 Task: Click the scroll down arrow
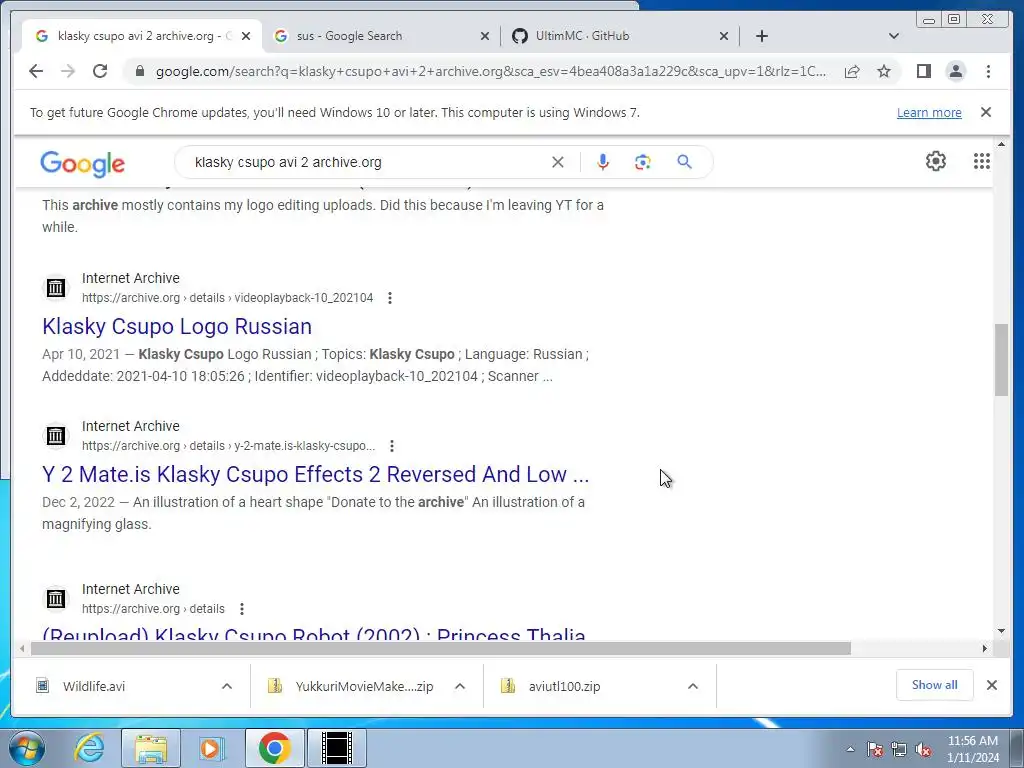[x=1002, y=631]
